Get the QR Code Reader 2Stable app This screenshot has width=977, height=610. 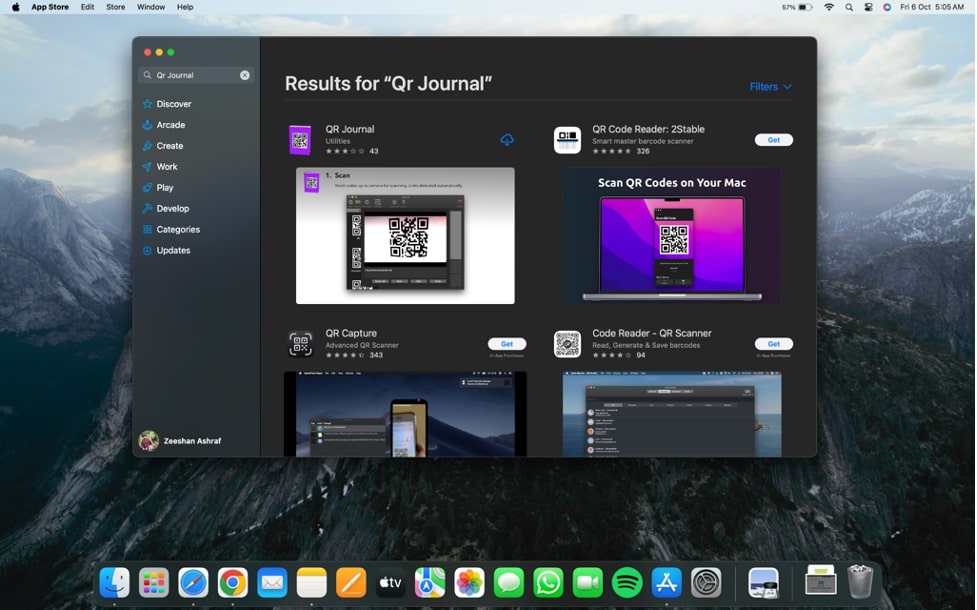tap(773, 140)
